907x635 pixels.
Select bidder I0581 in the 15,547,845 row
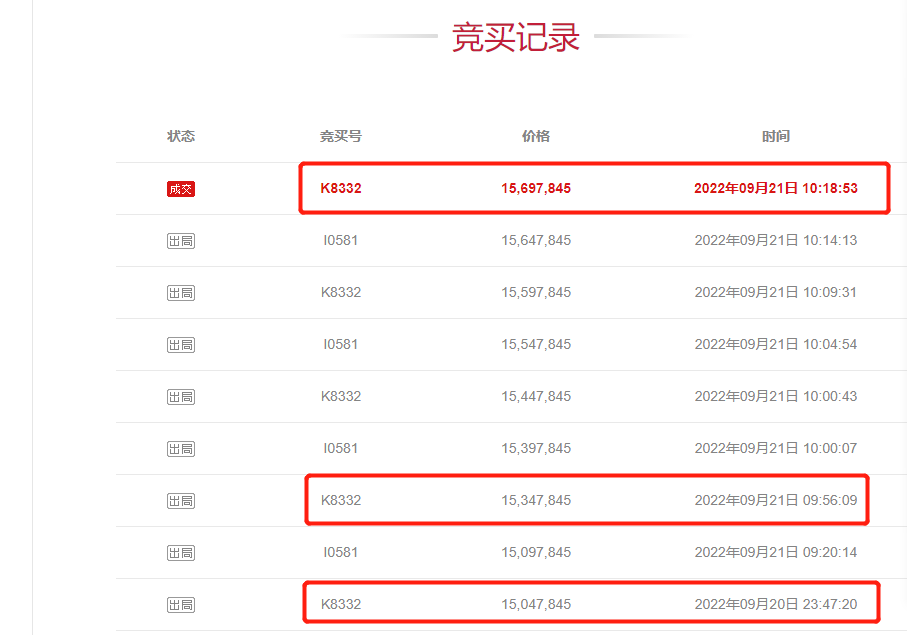(341, 345)
